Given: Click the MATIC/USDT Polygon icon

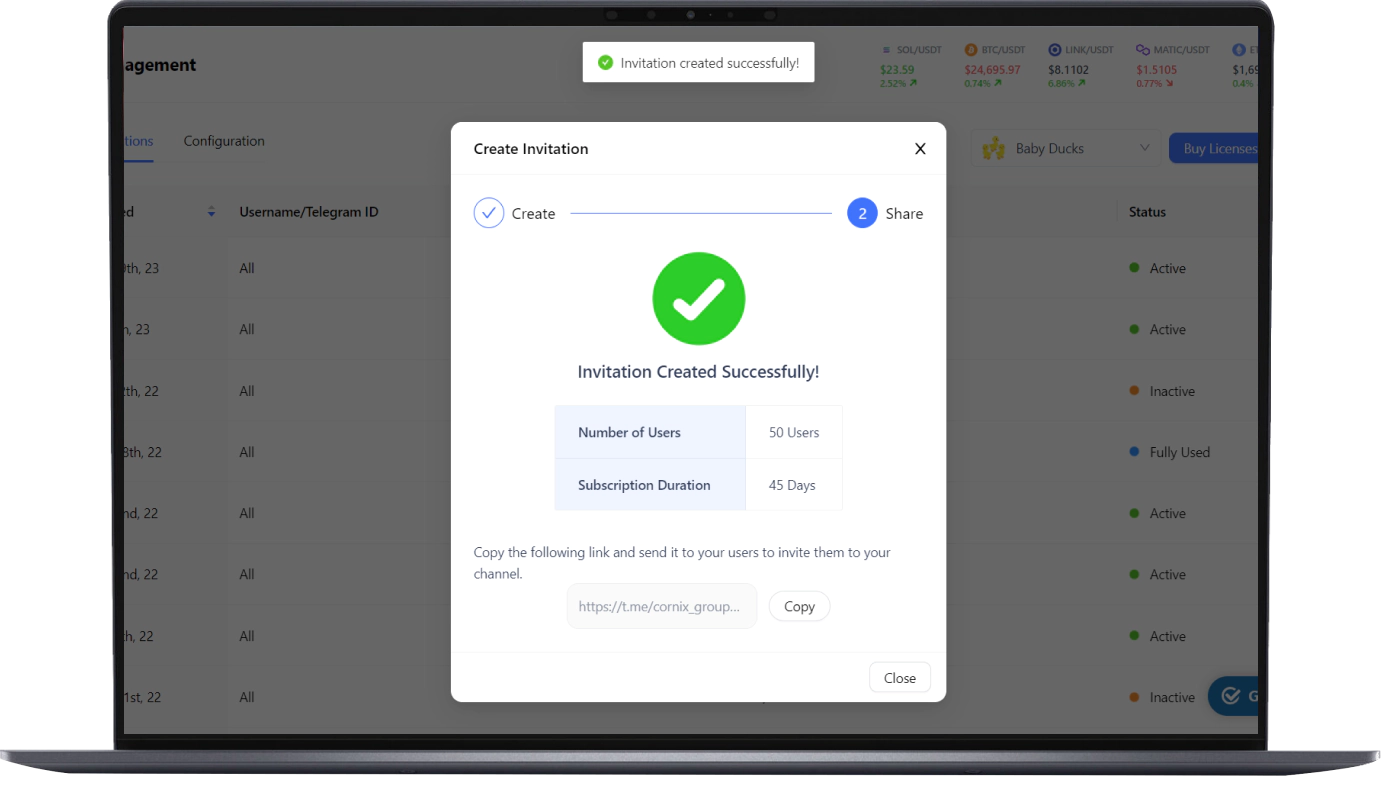Looking at the screenshot, I should [x=1142, y=50].
